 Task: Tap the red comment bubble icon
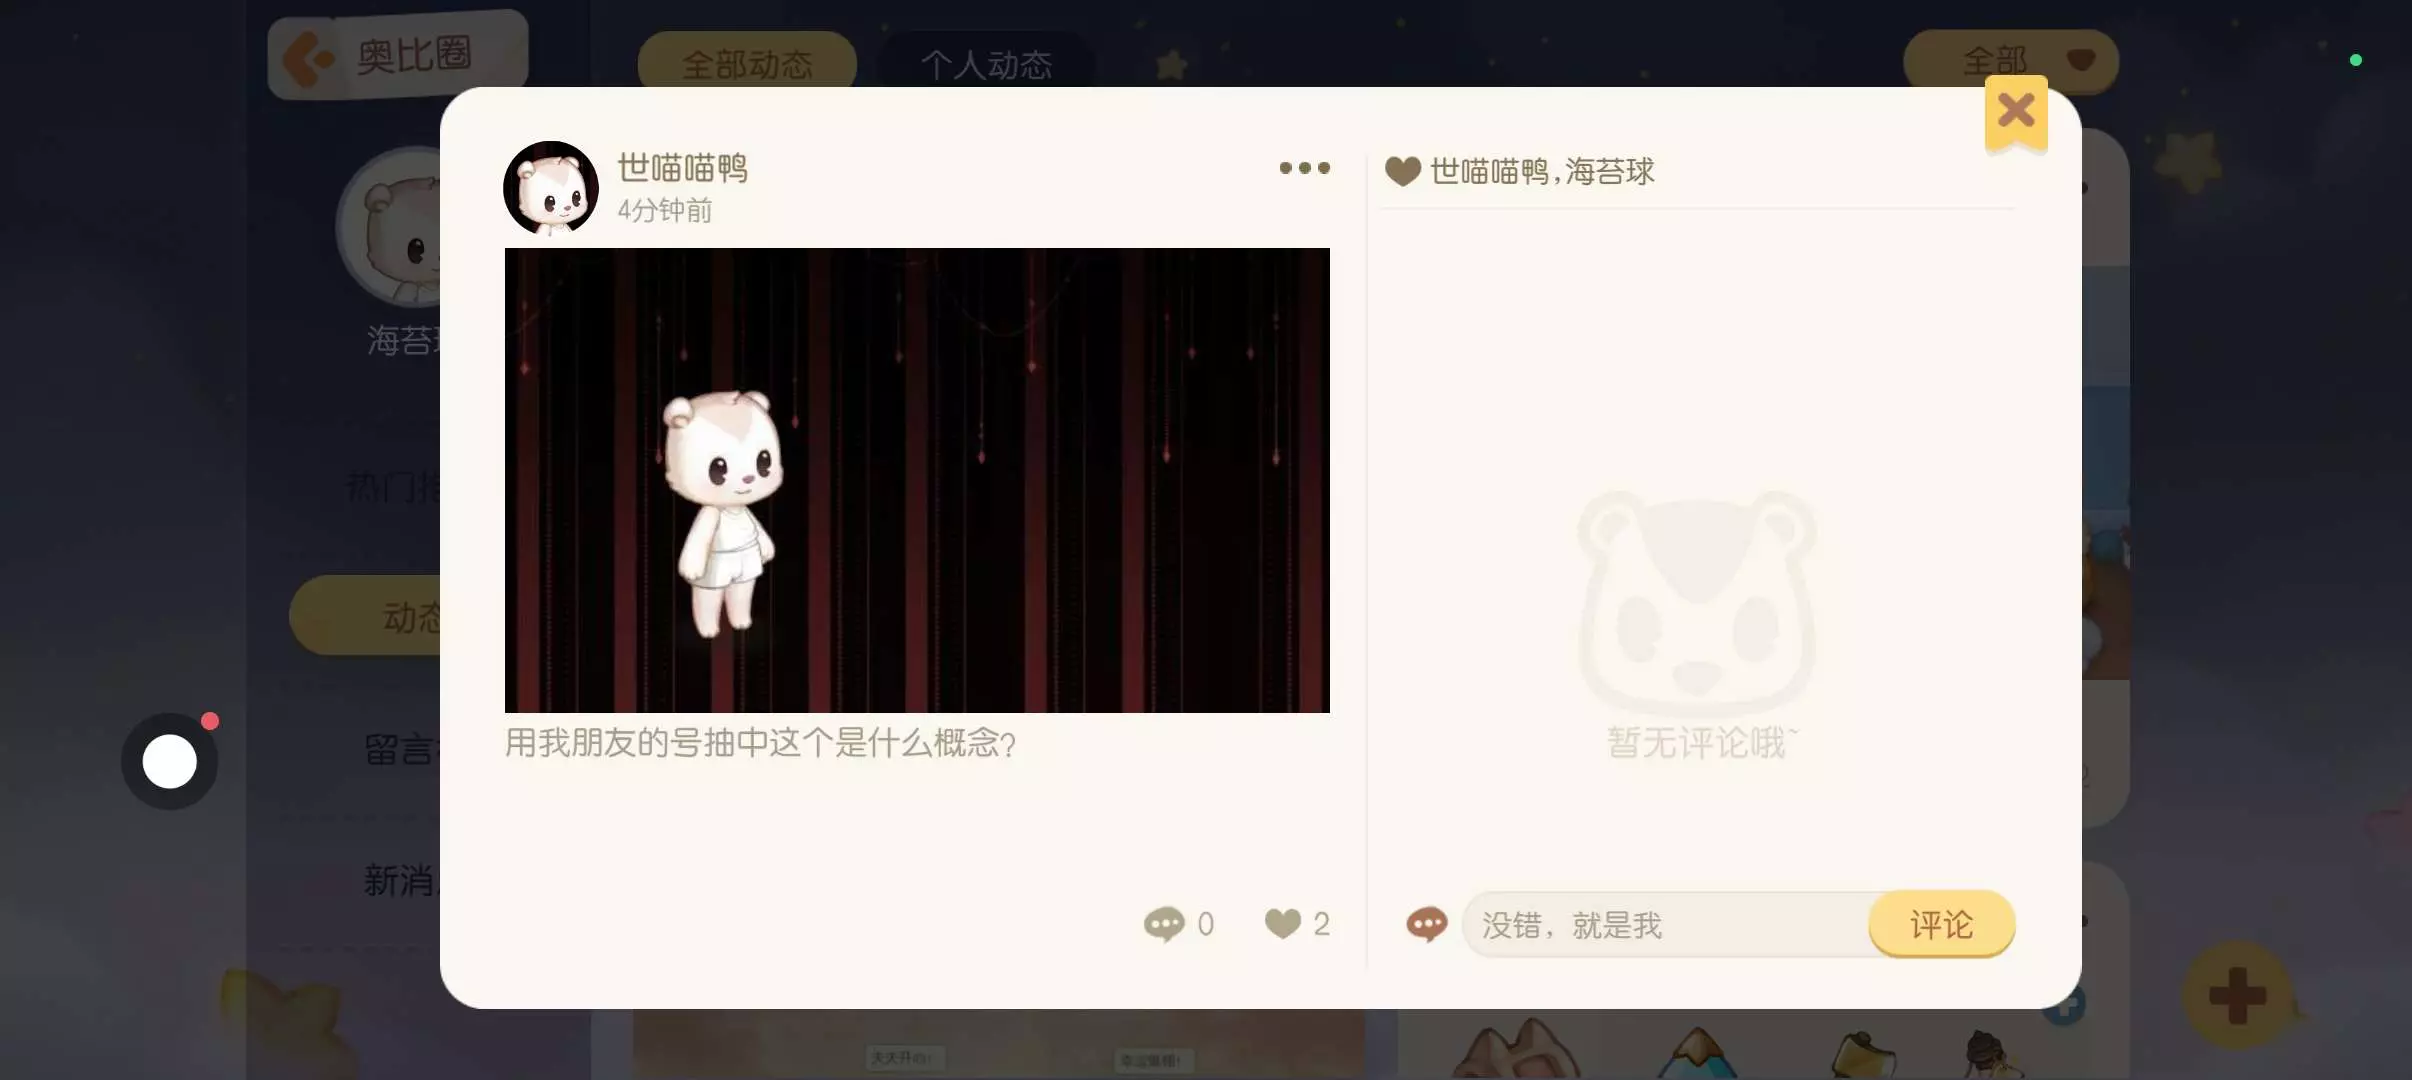pos(1427,924)
